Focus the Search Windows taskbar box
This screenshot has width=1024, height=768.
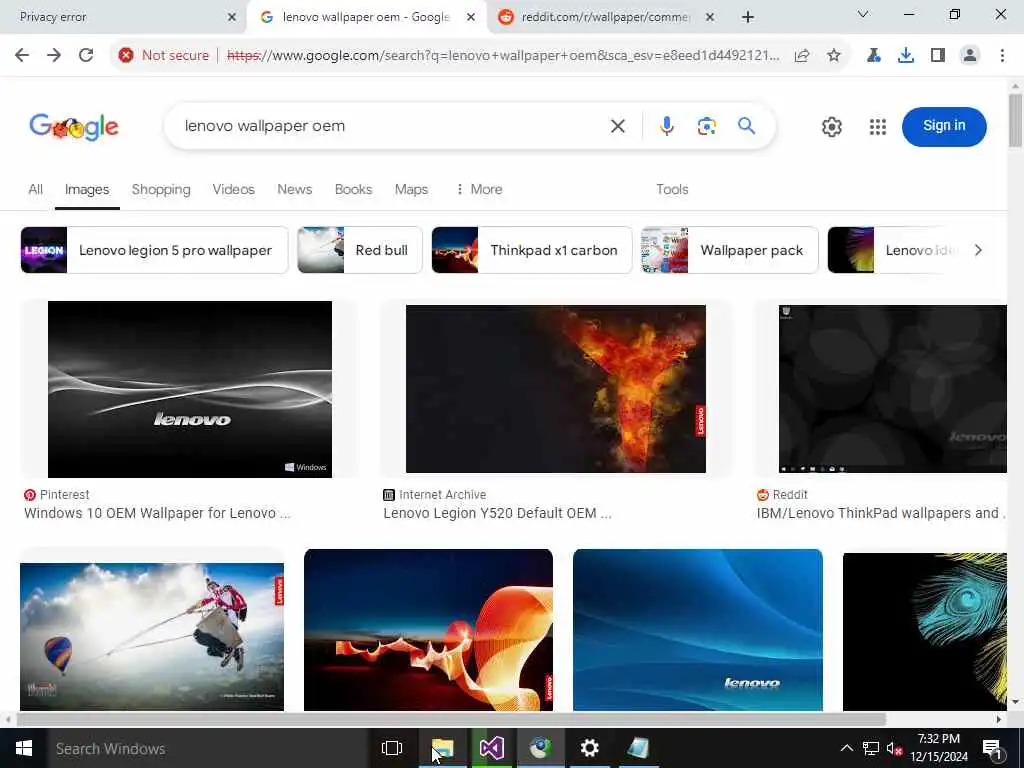pos(209,748)
